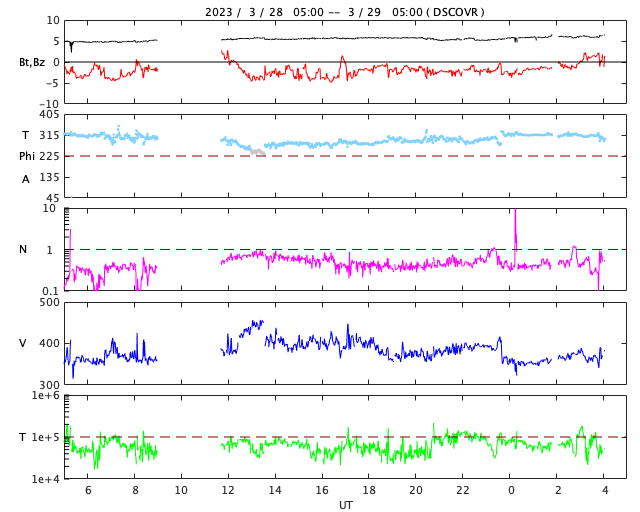Click the 0.1 value on density axis

coord(49,291)
